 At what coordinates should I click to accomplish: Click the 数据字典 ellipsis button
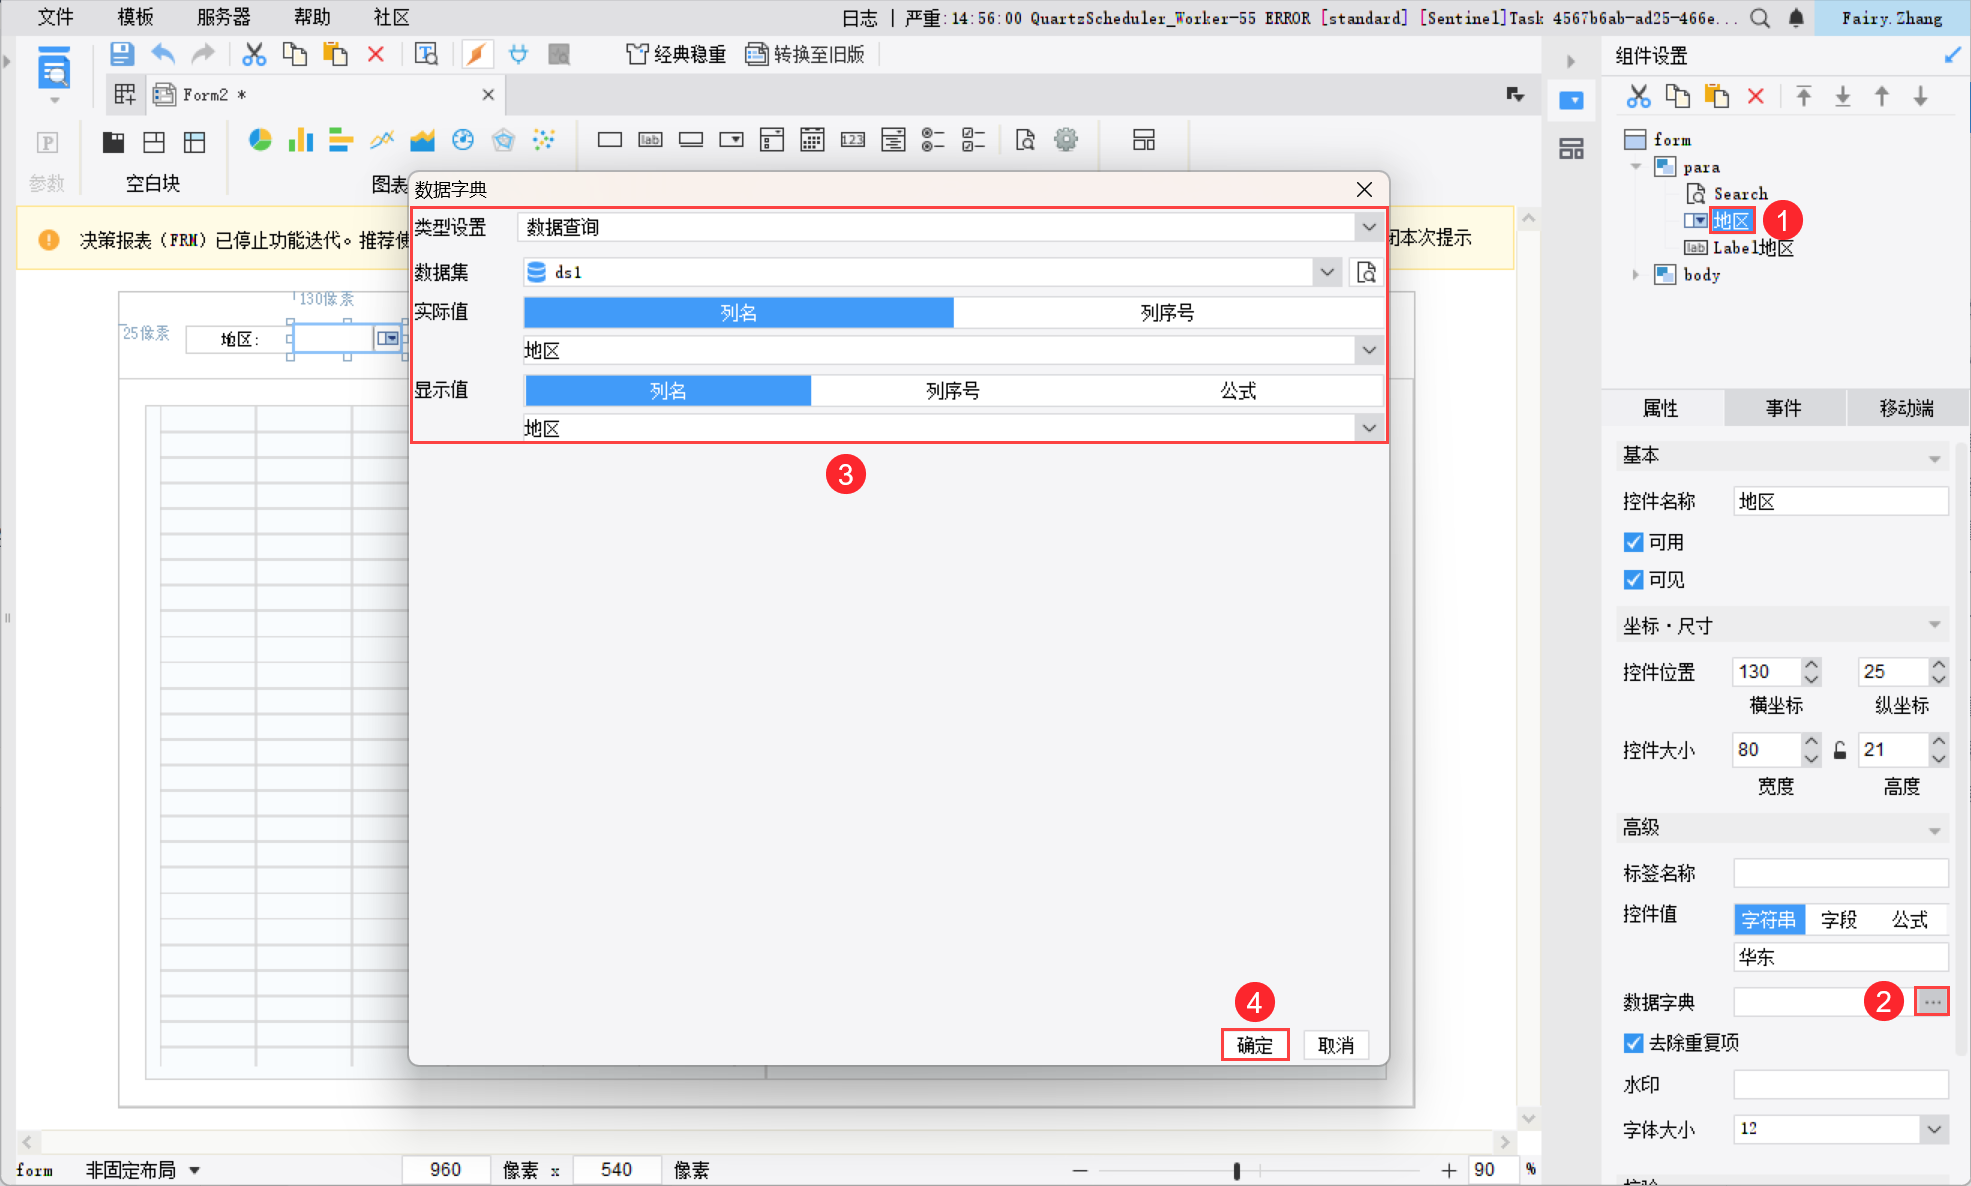[1932, 1001]
